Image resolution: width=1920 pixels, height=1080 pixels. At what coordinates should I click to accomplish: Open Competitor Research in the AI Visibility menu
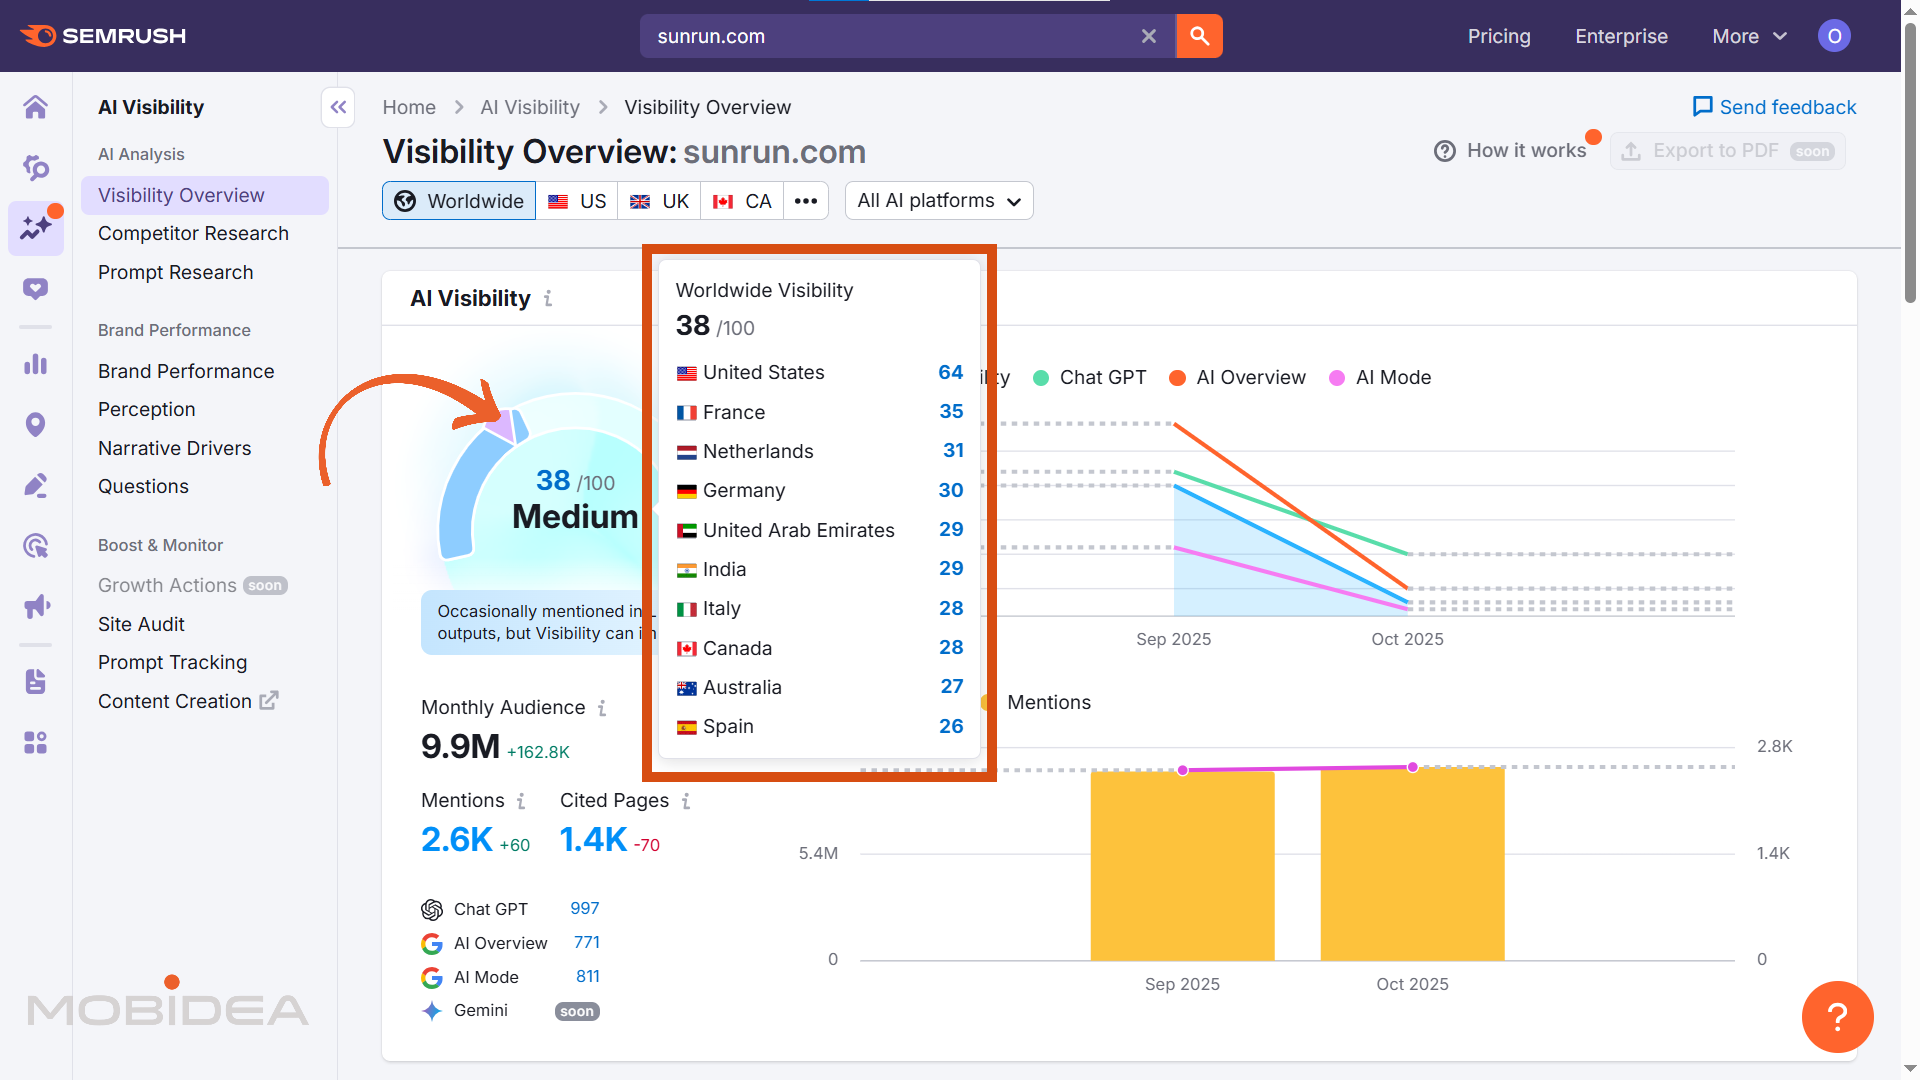click(193, 233)
